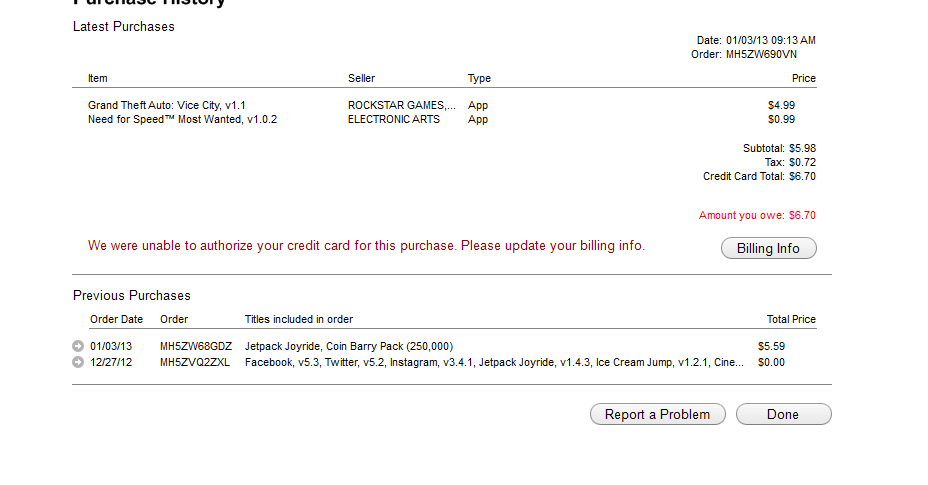Open Billing Info
The image size is (928, 485).
click(x=768, y=248)
